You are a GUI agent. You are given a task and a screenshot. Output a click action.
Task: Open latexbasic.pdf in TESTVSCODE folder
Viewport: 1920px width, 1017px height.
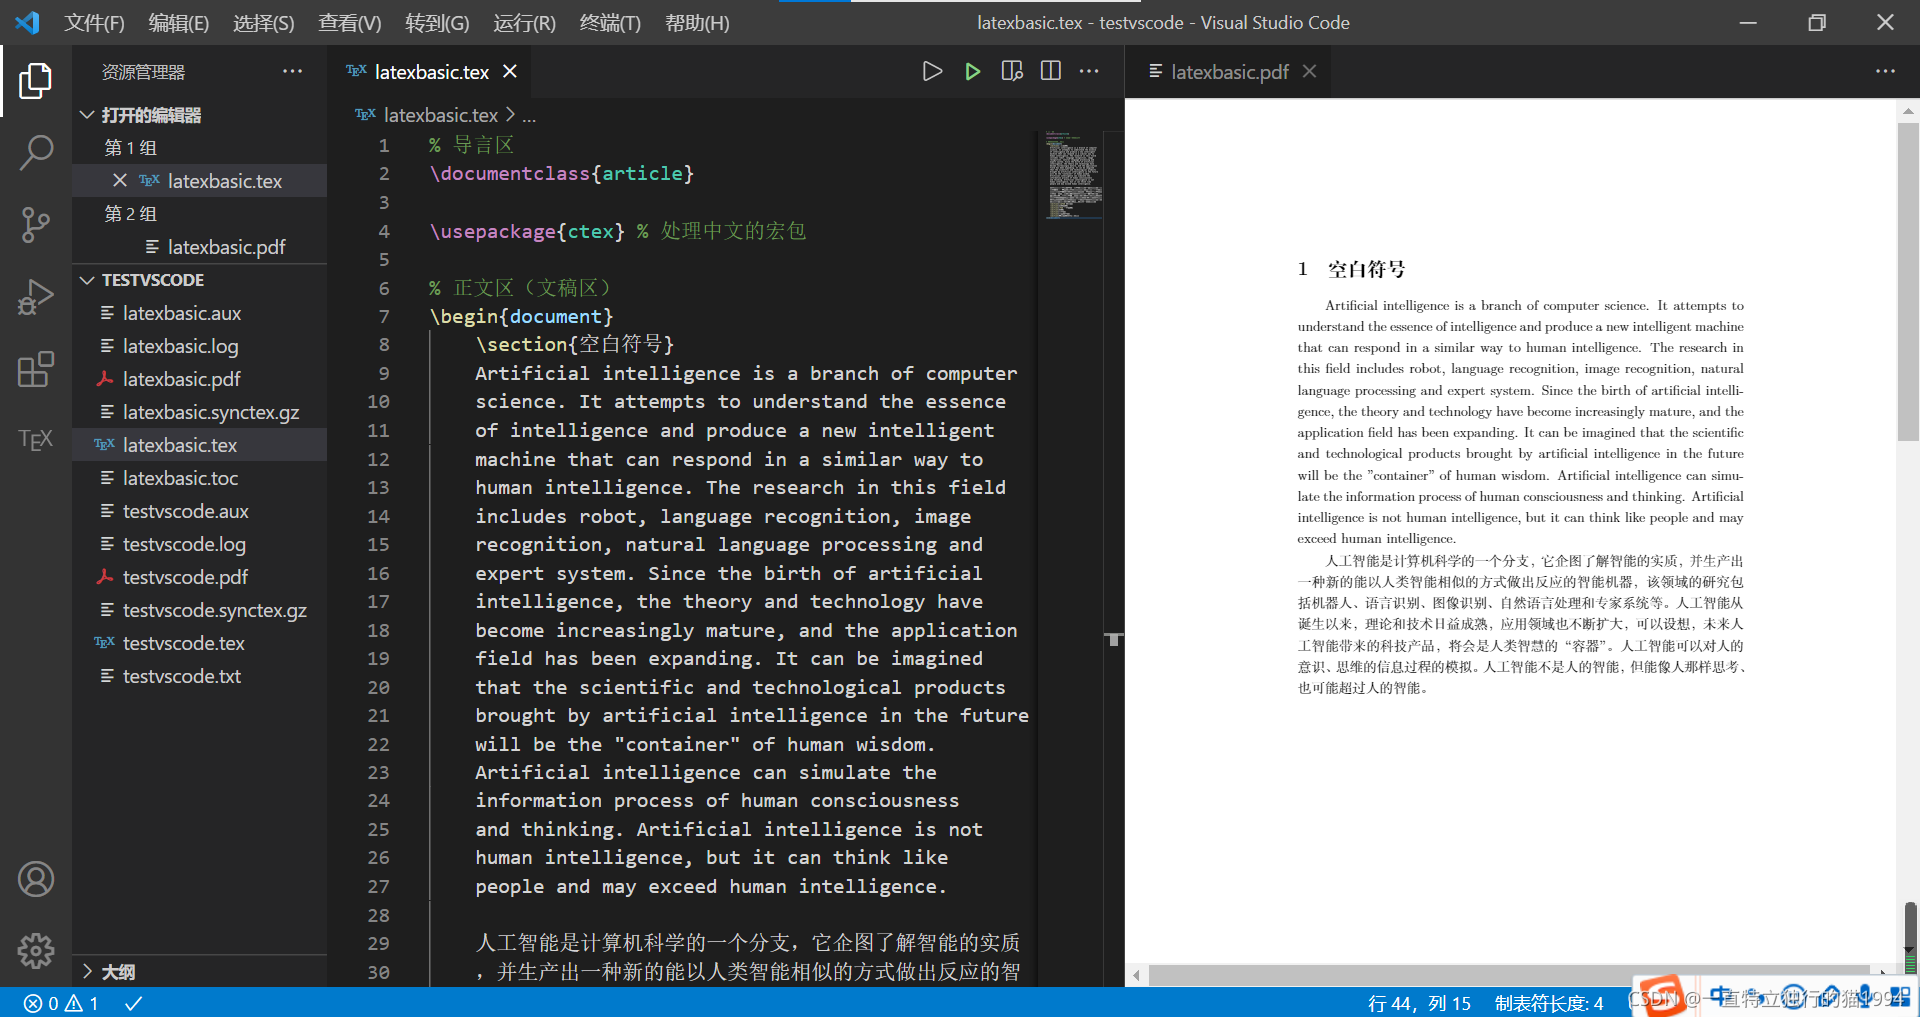pos(181,379)
